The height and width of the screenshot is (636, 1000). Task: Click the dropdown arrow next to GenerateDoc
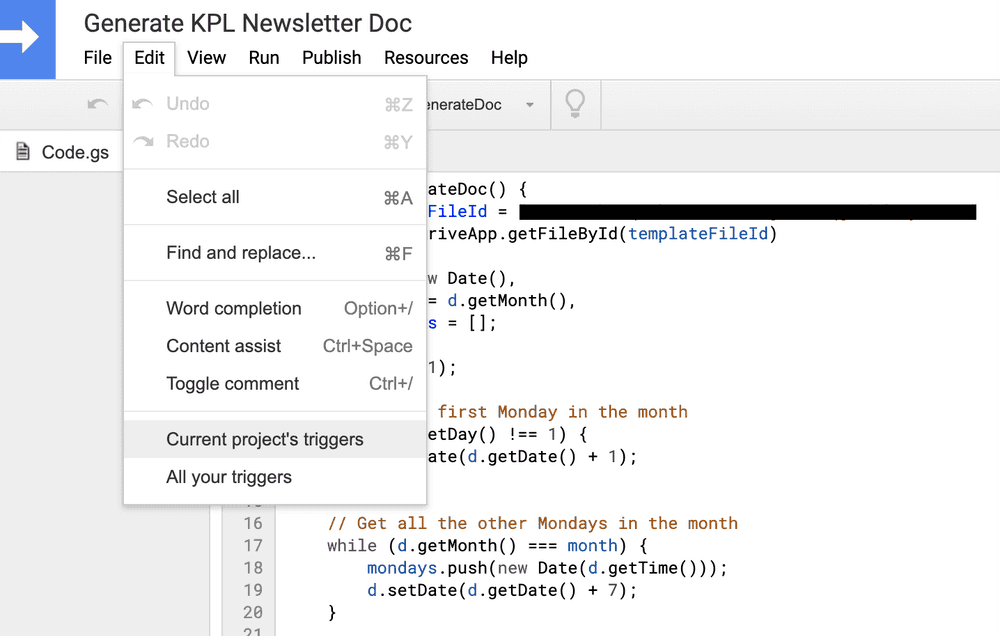click(531, 104)
